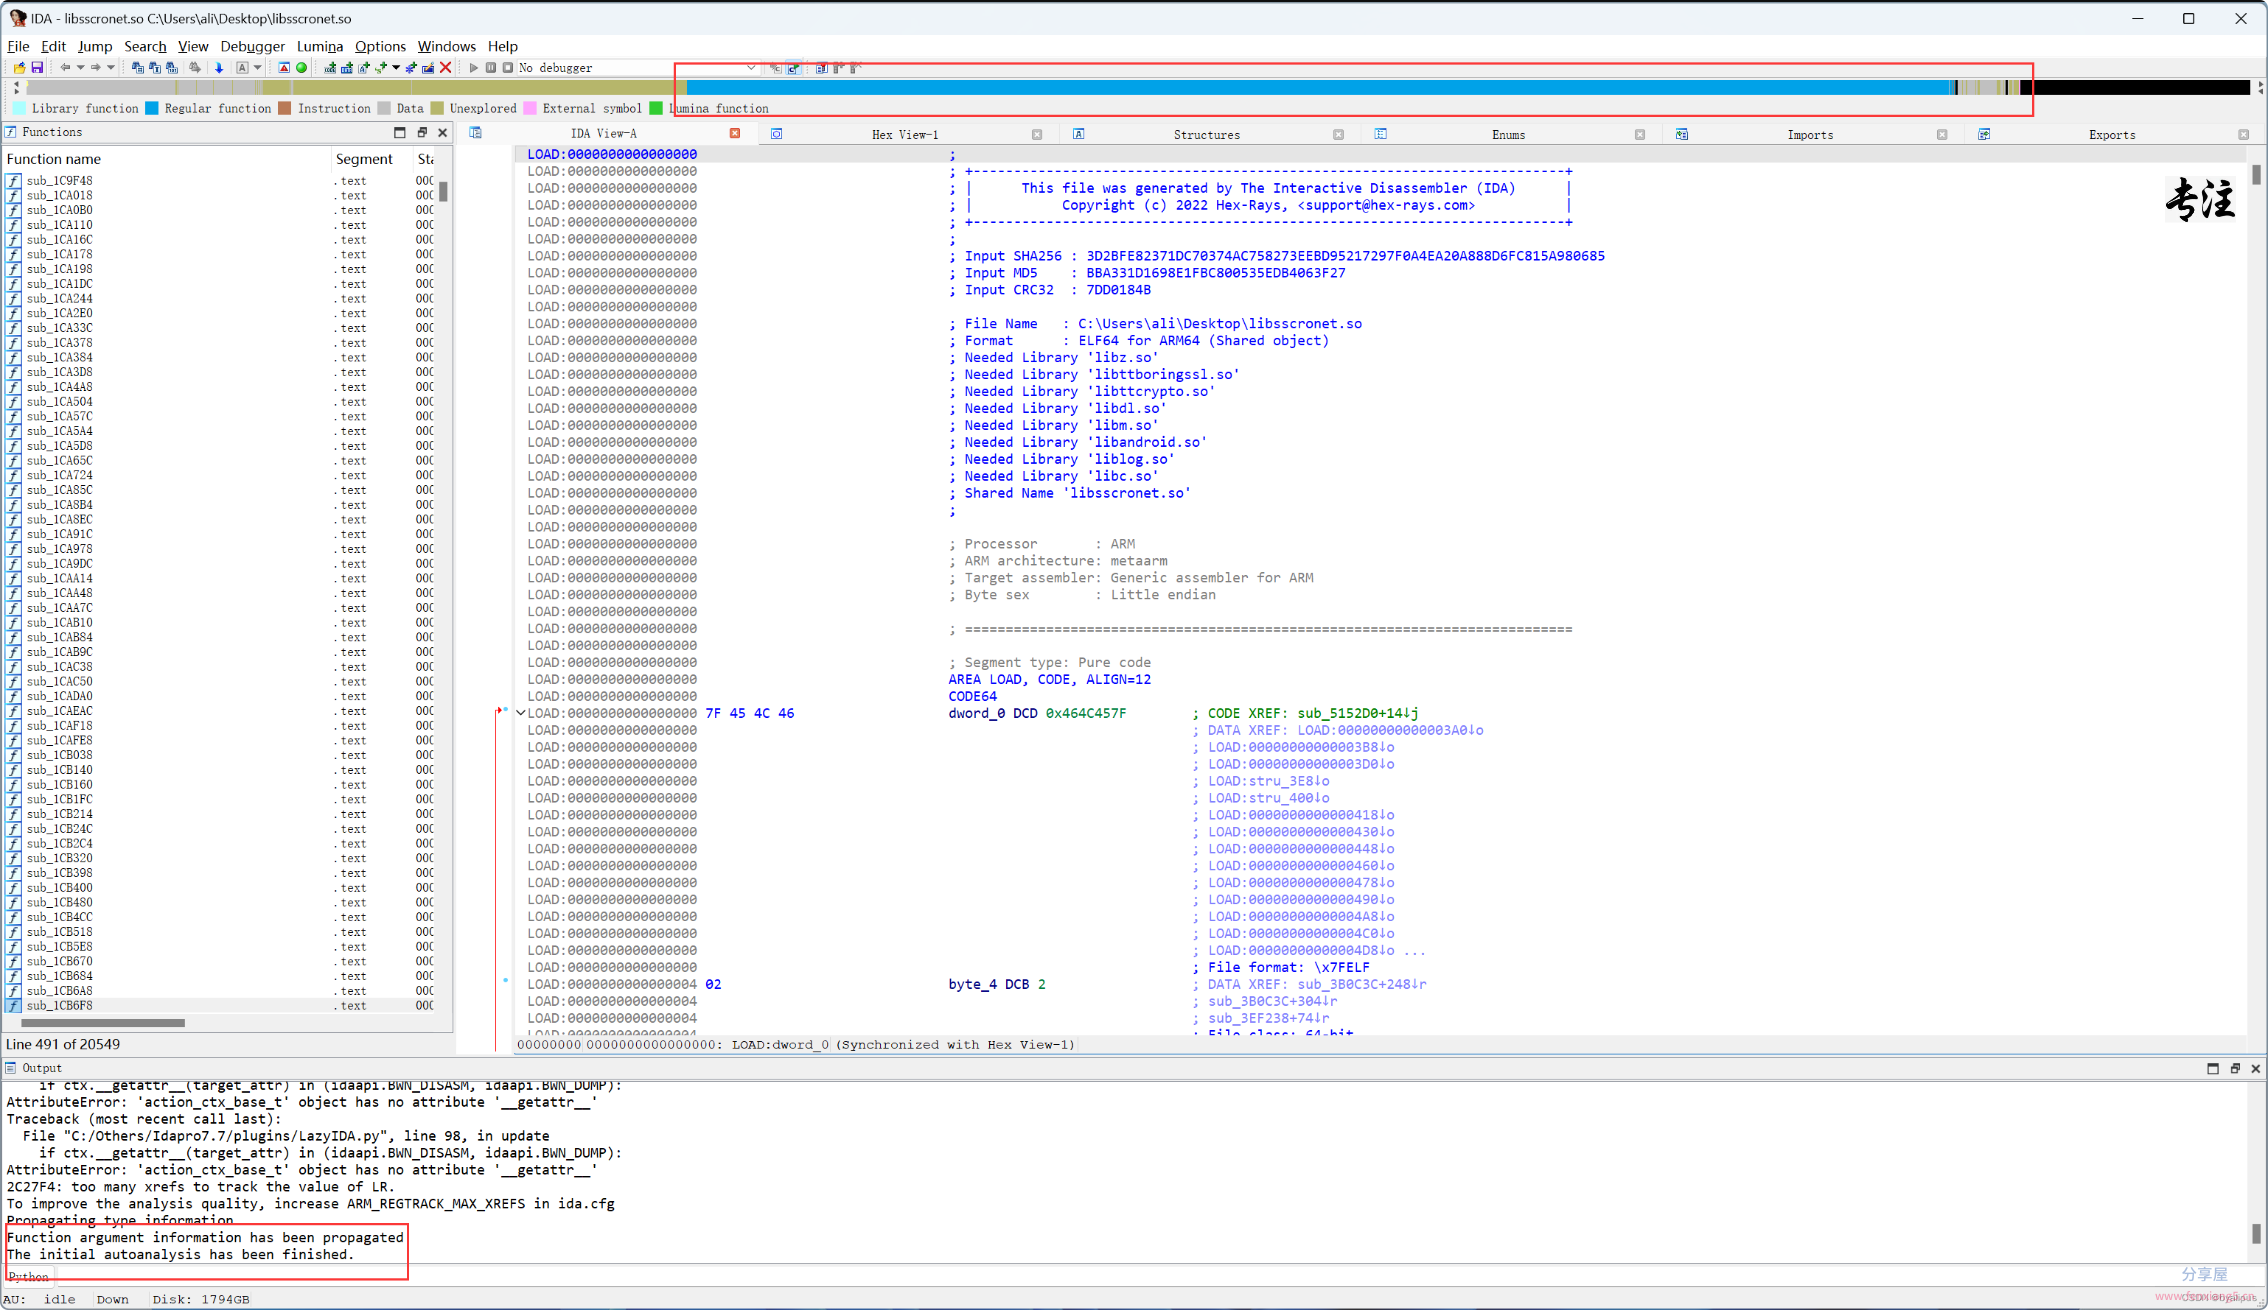Viewport: 2268px width, 1310px height.
Task: Switch to the Structures tab
Action: tap(1206, 134)
